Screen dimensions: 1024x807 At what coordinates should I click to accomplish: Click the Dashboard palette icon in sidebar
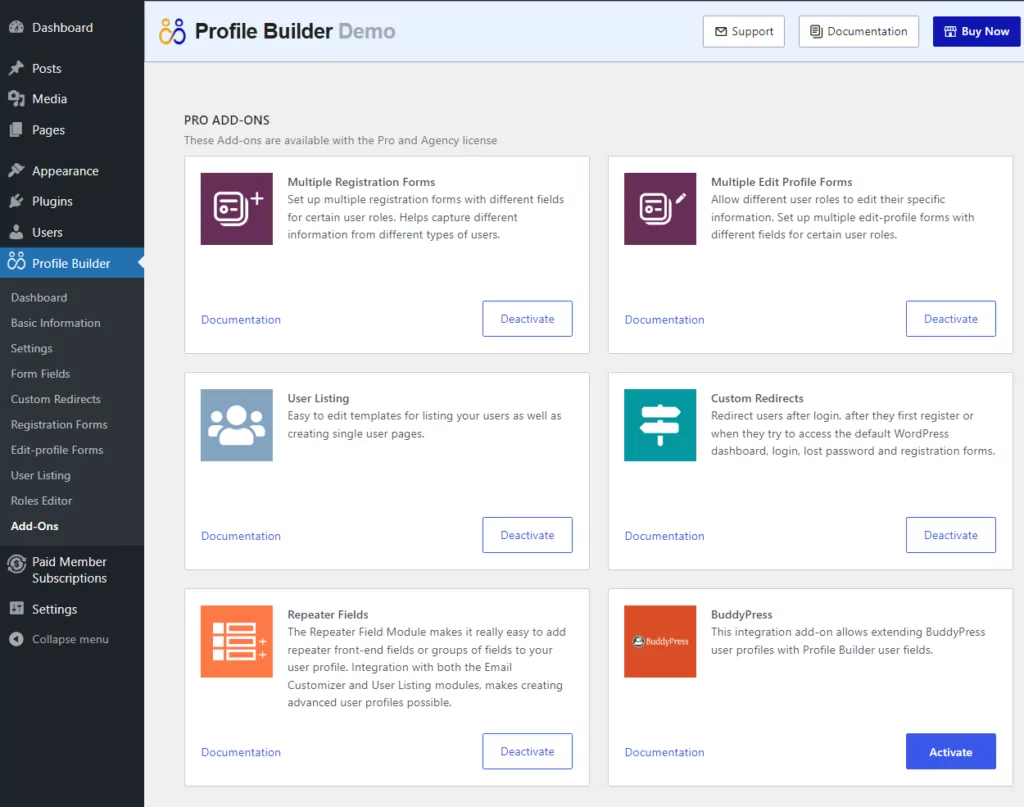16,27
